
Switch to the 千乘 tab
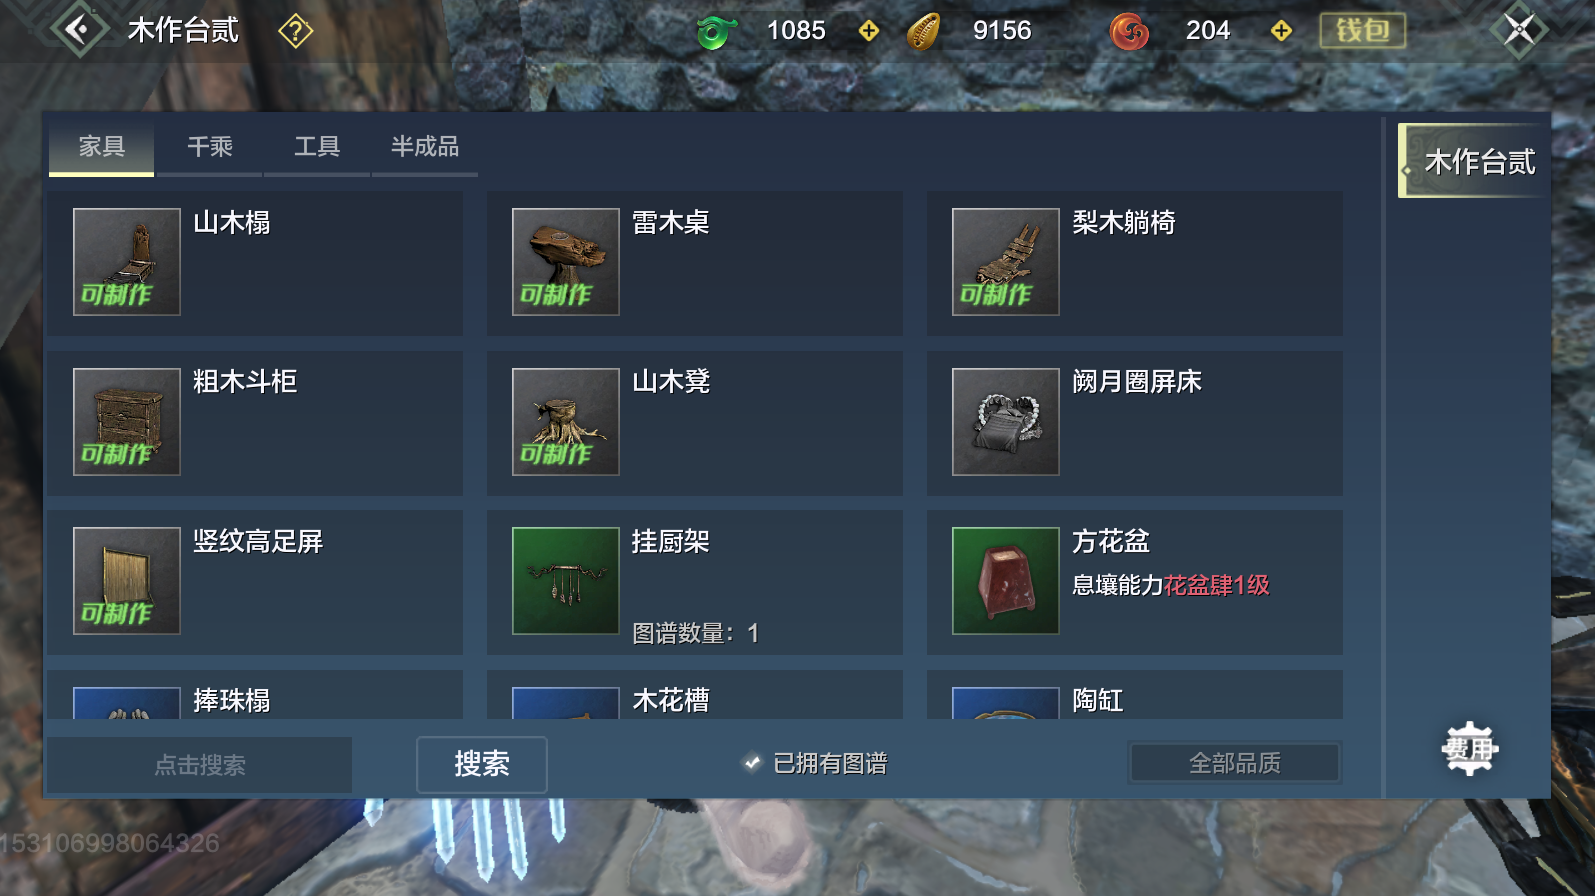coord(210,148)
